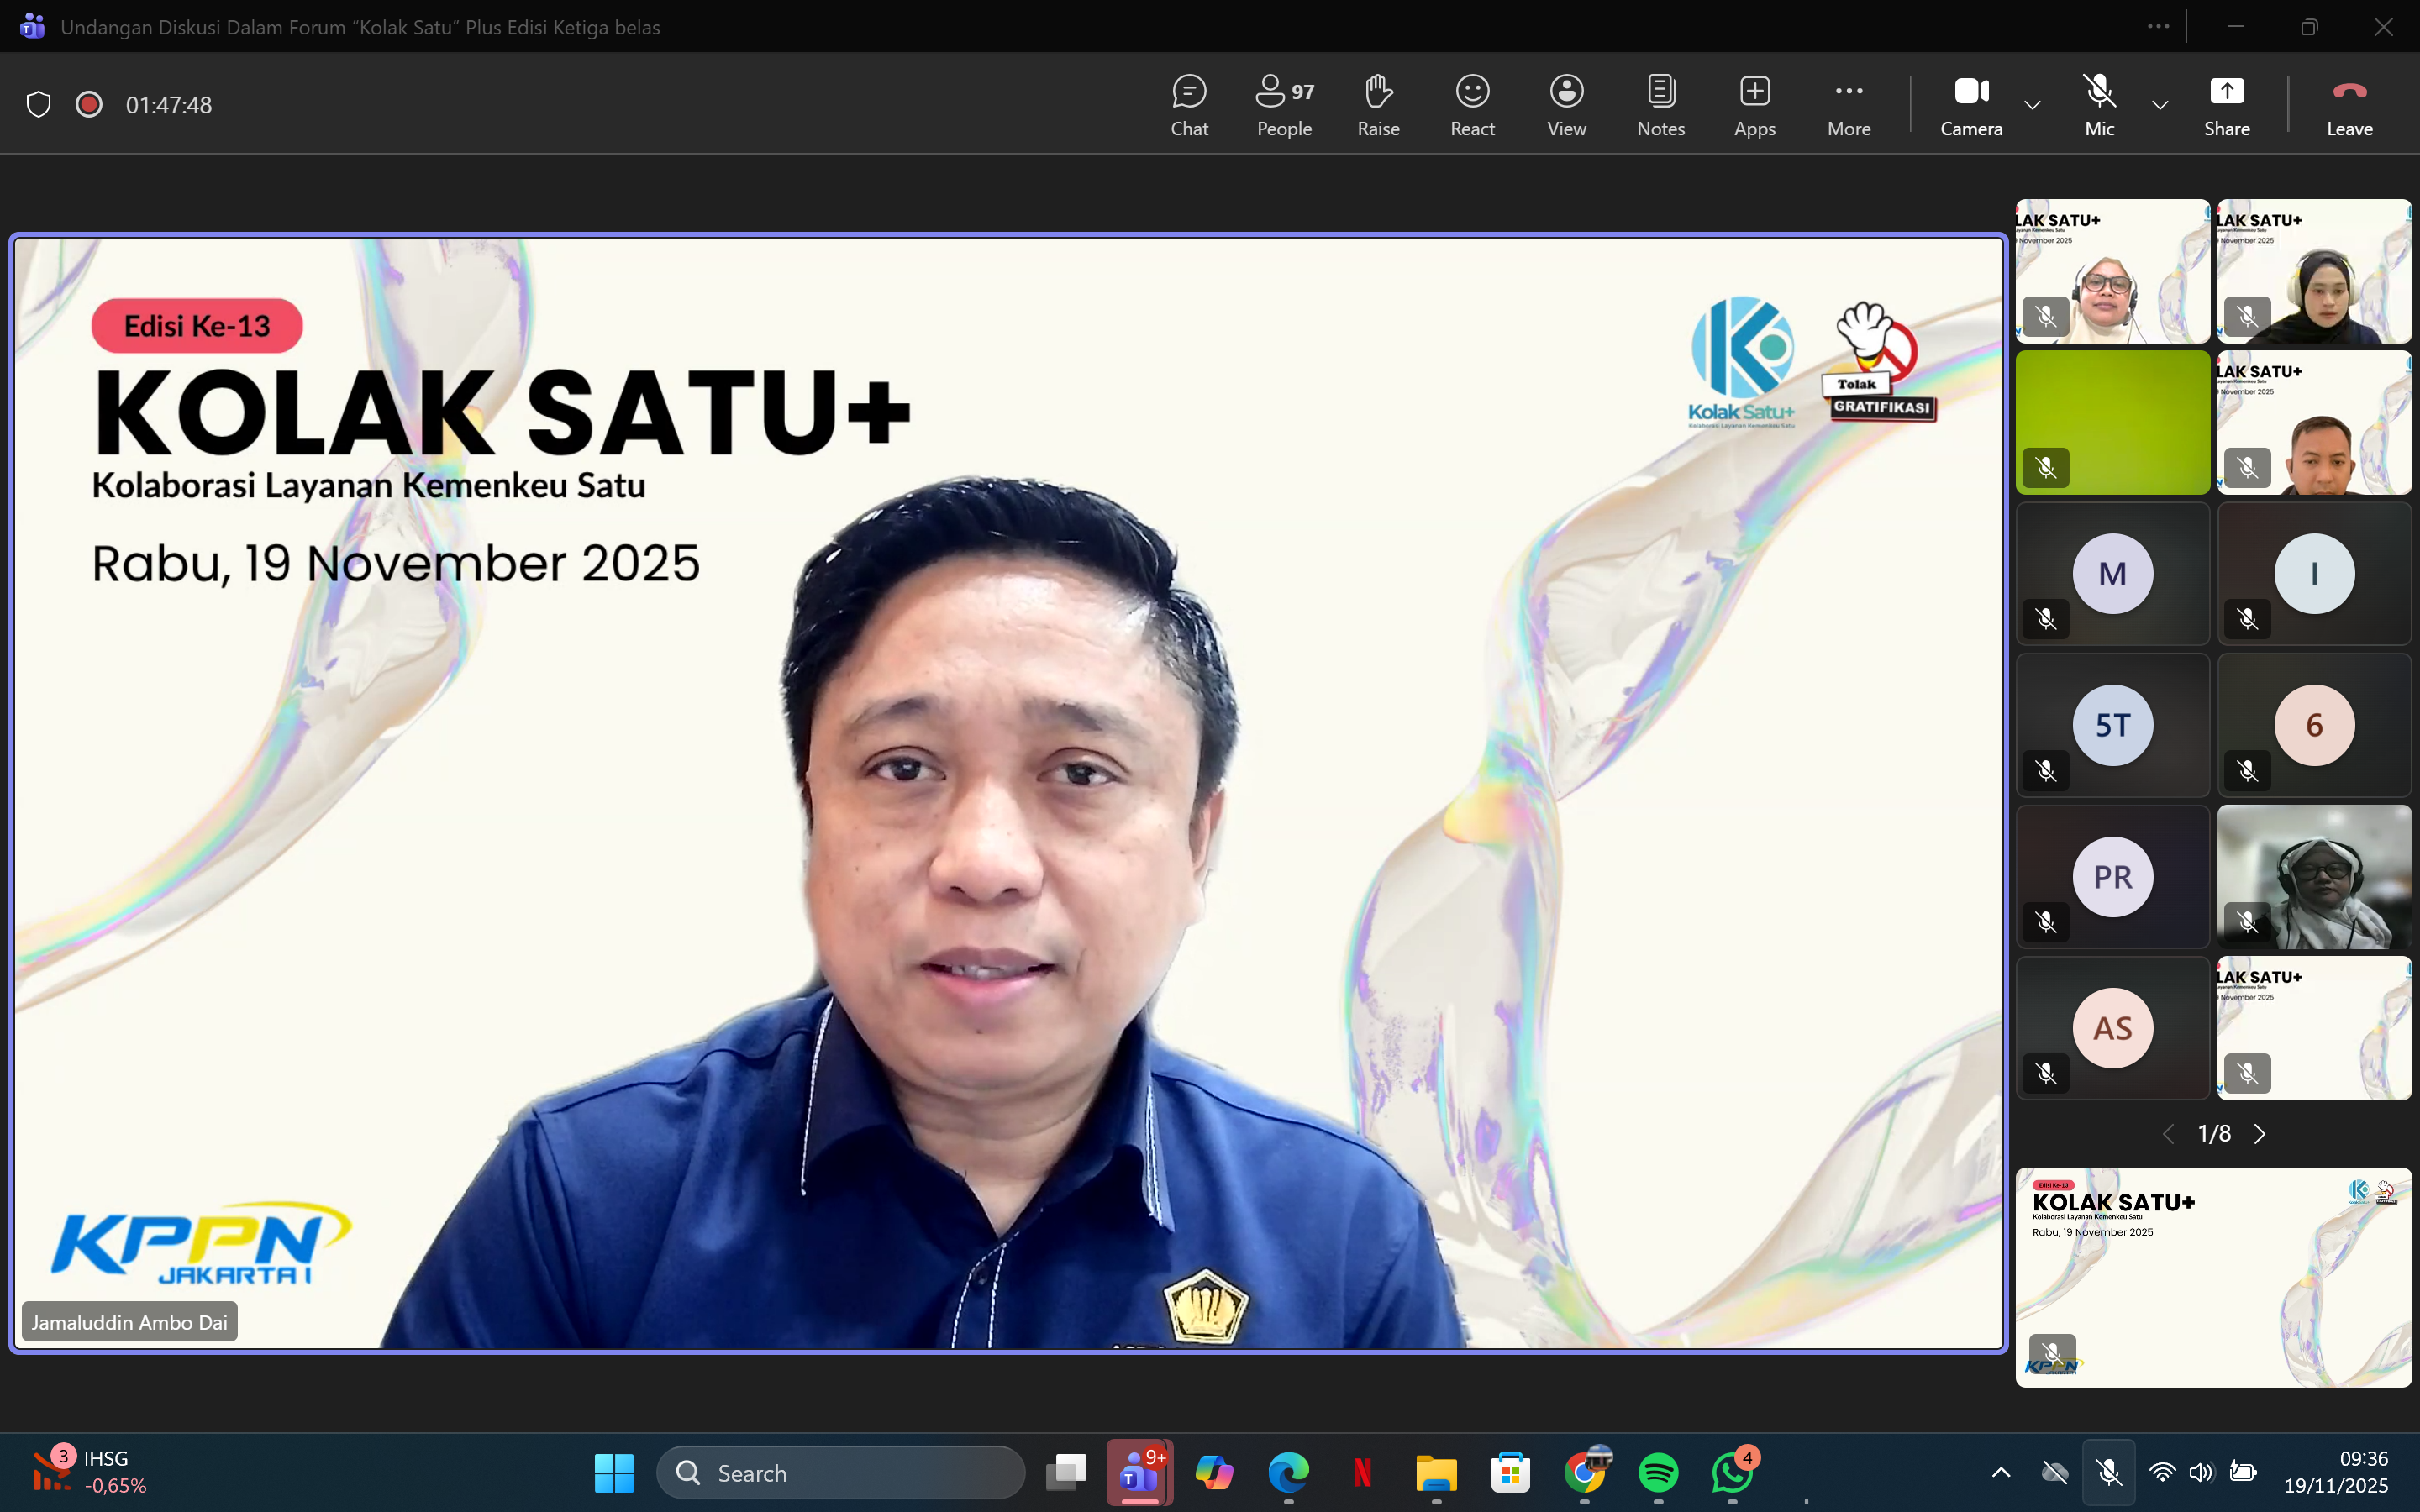Image resolution: width=2420 pixels, height=1512 pixels.
Task: Open the Apps menu
Action: coord(1754,105)
